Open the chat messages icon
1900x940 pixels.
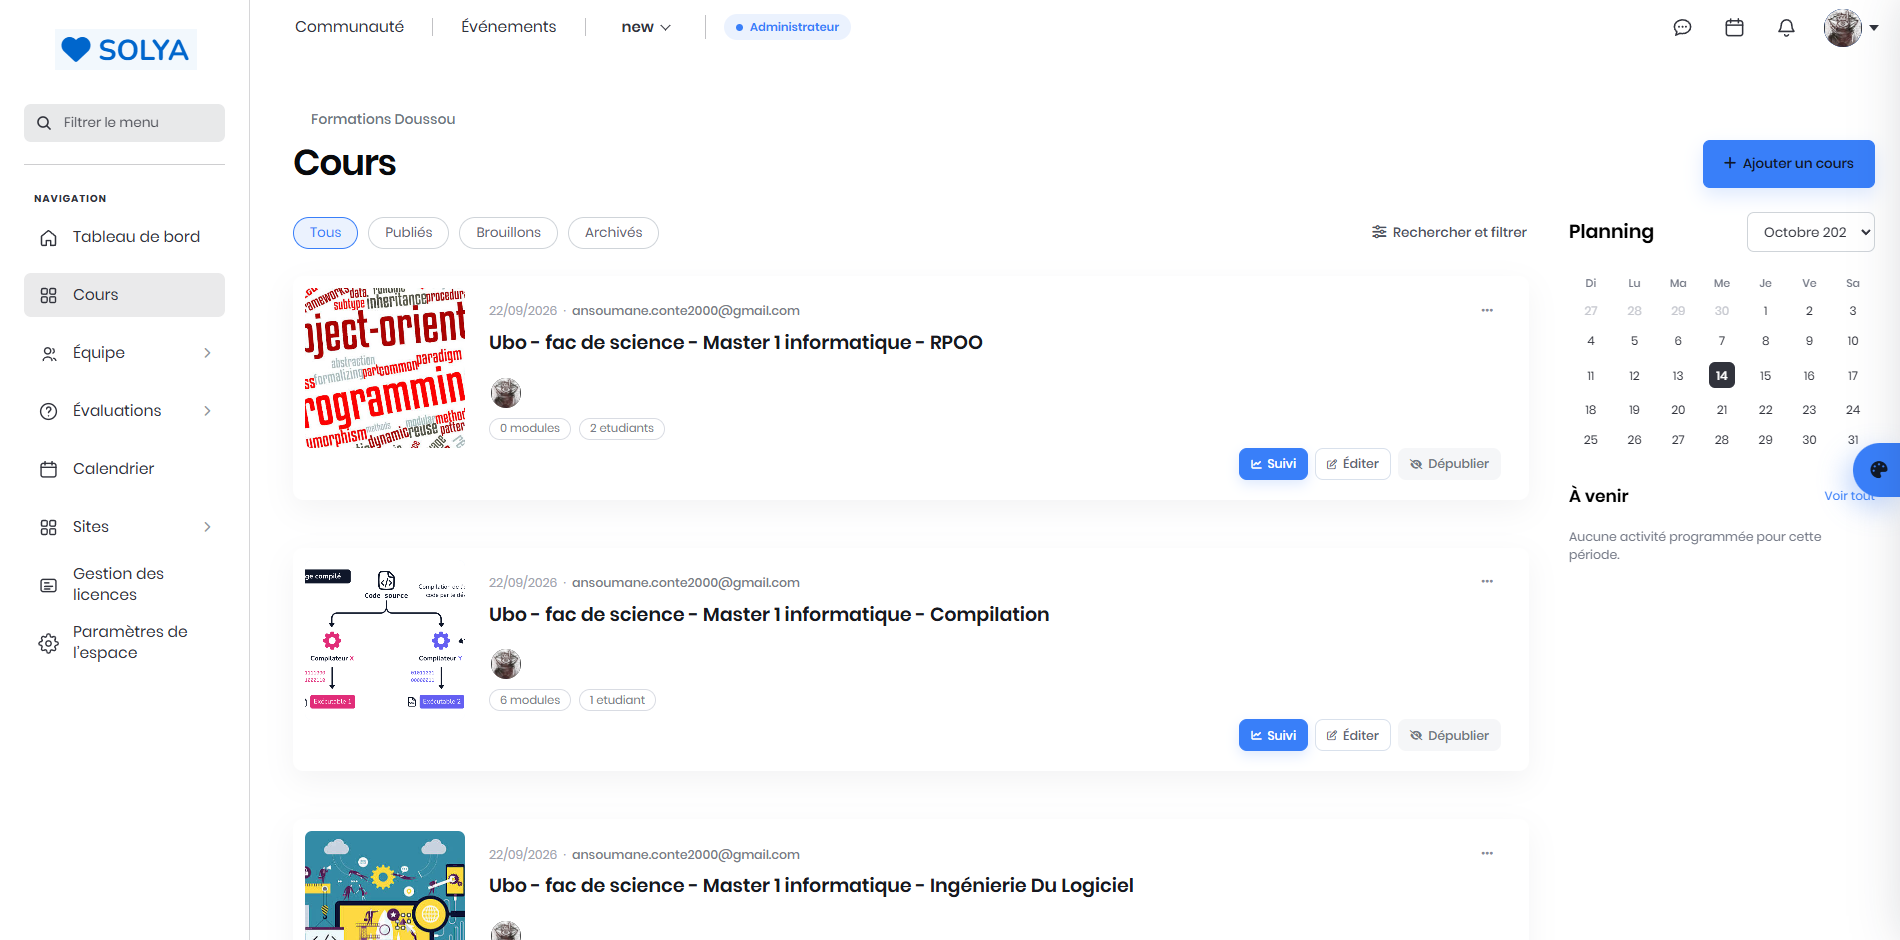(1682, 28)
